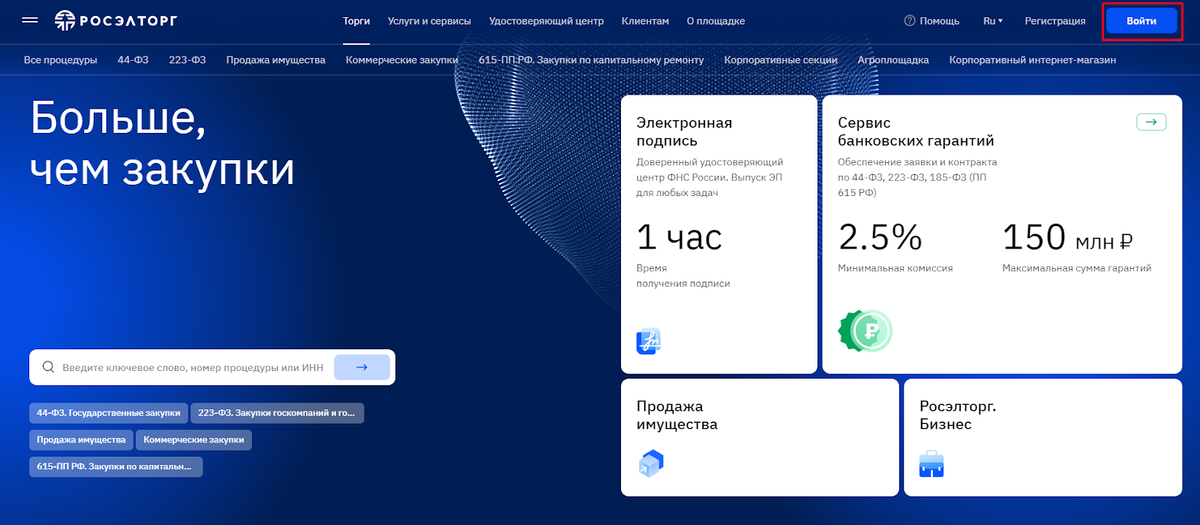Click the help question mark icon
The width and height of the screenshot is (1200, 525).
[x=909, y=20]
